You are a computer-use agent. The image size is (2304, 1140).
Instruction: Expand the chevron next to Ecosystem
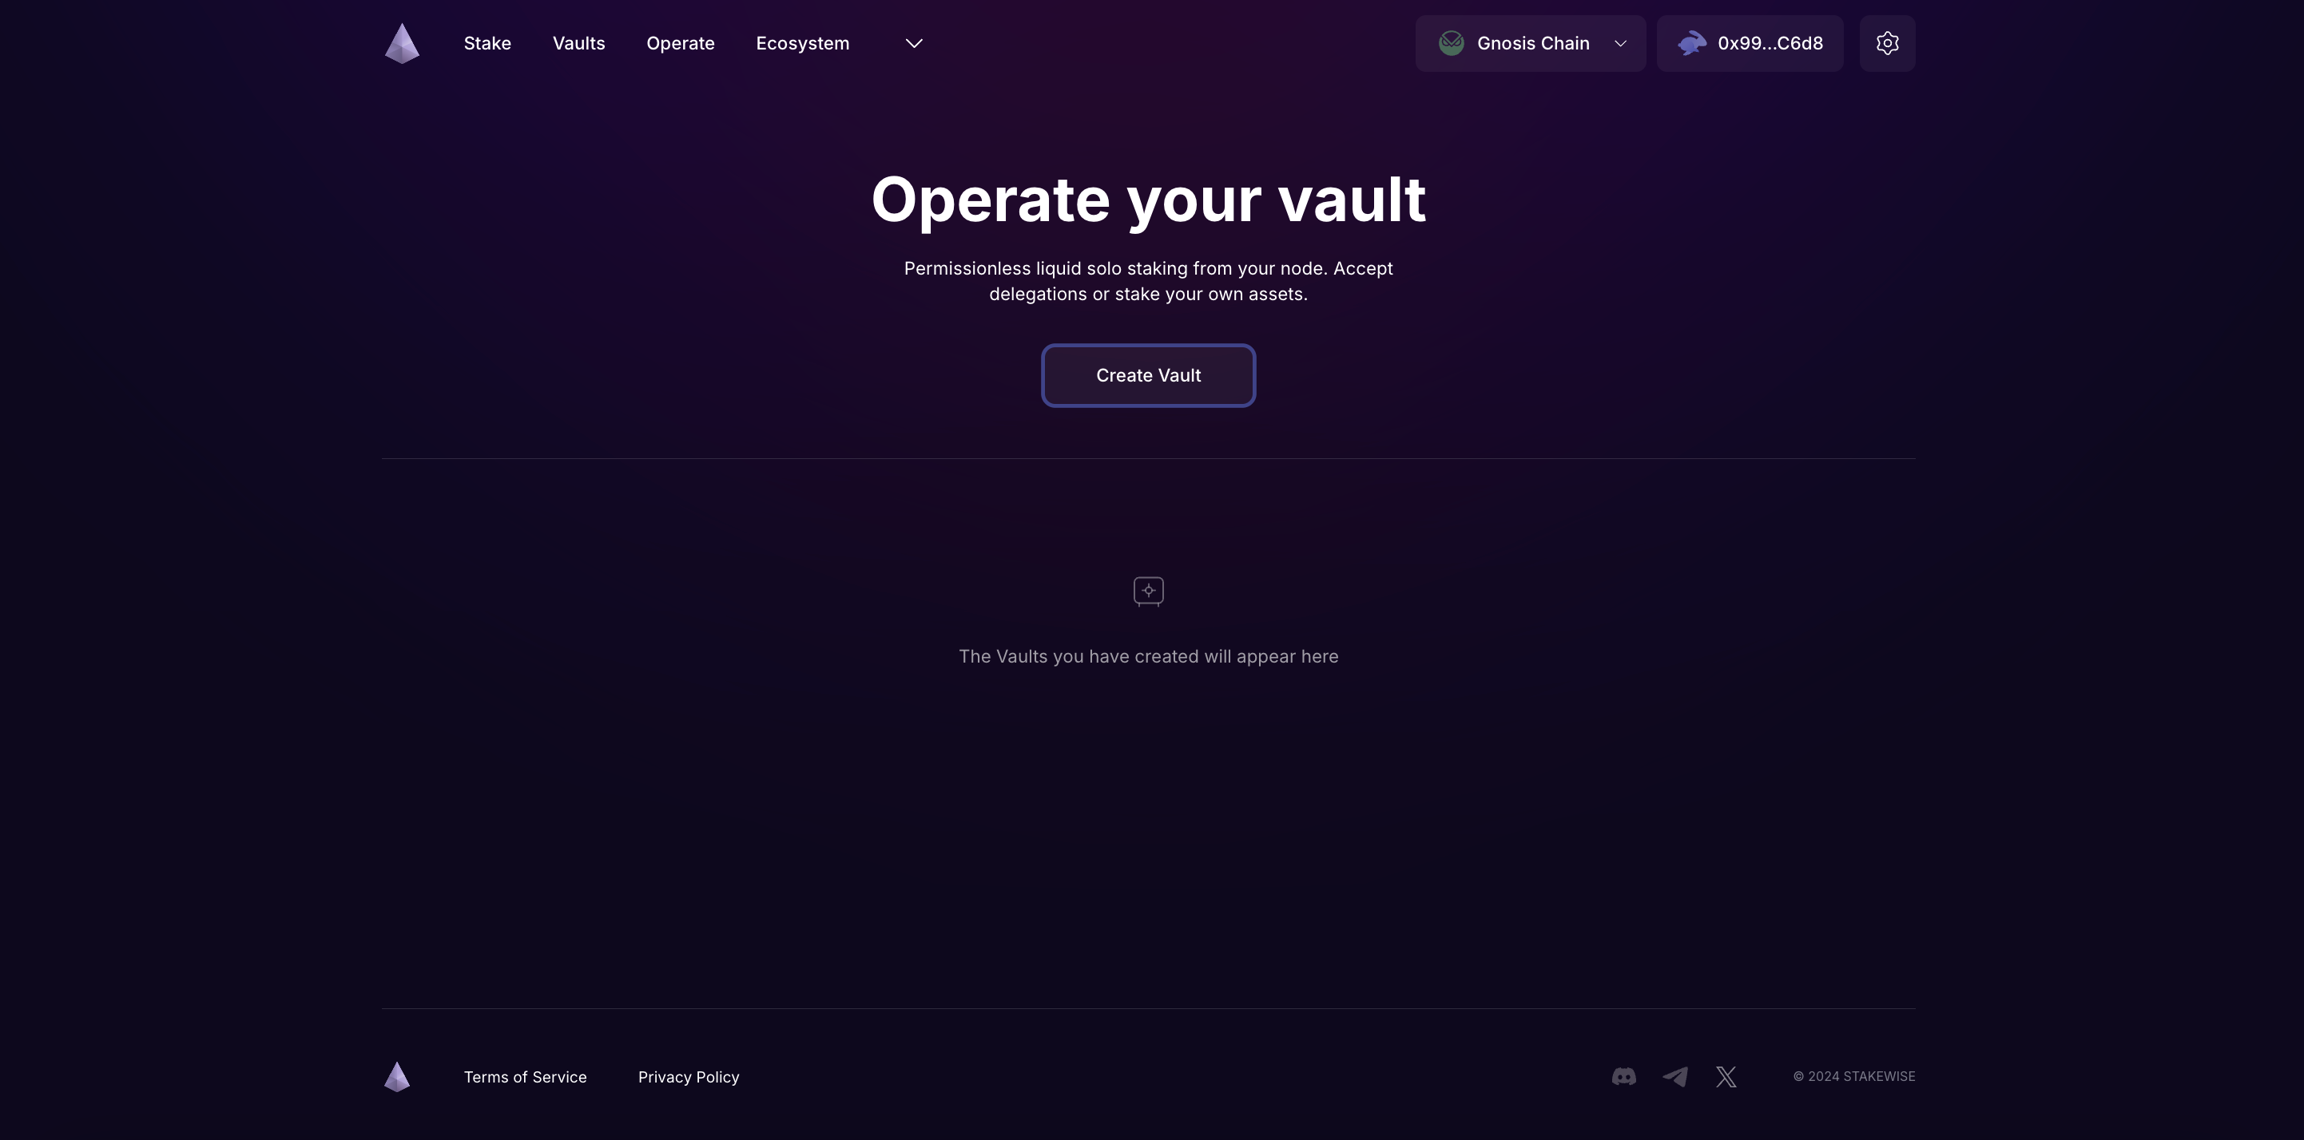click(913, 43)
